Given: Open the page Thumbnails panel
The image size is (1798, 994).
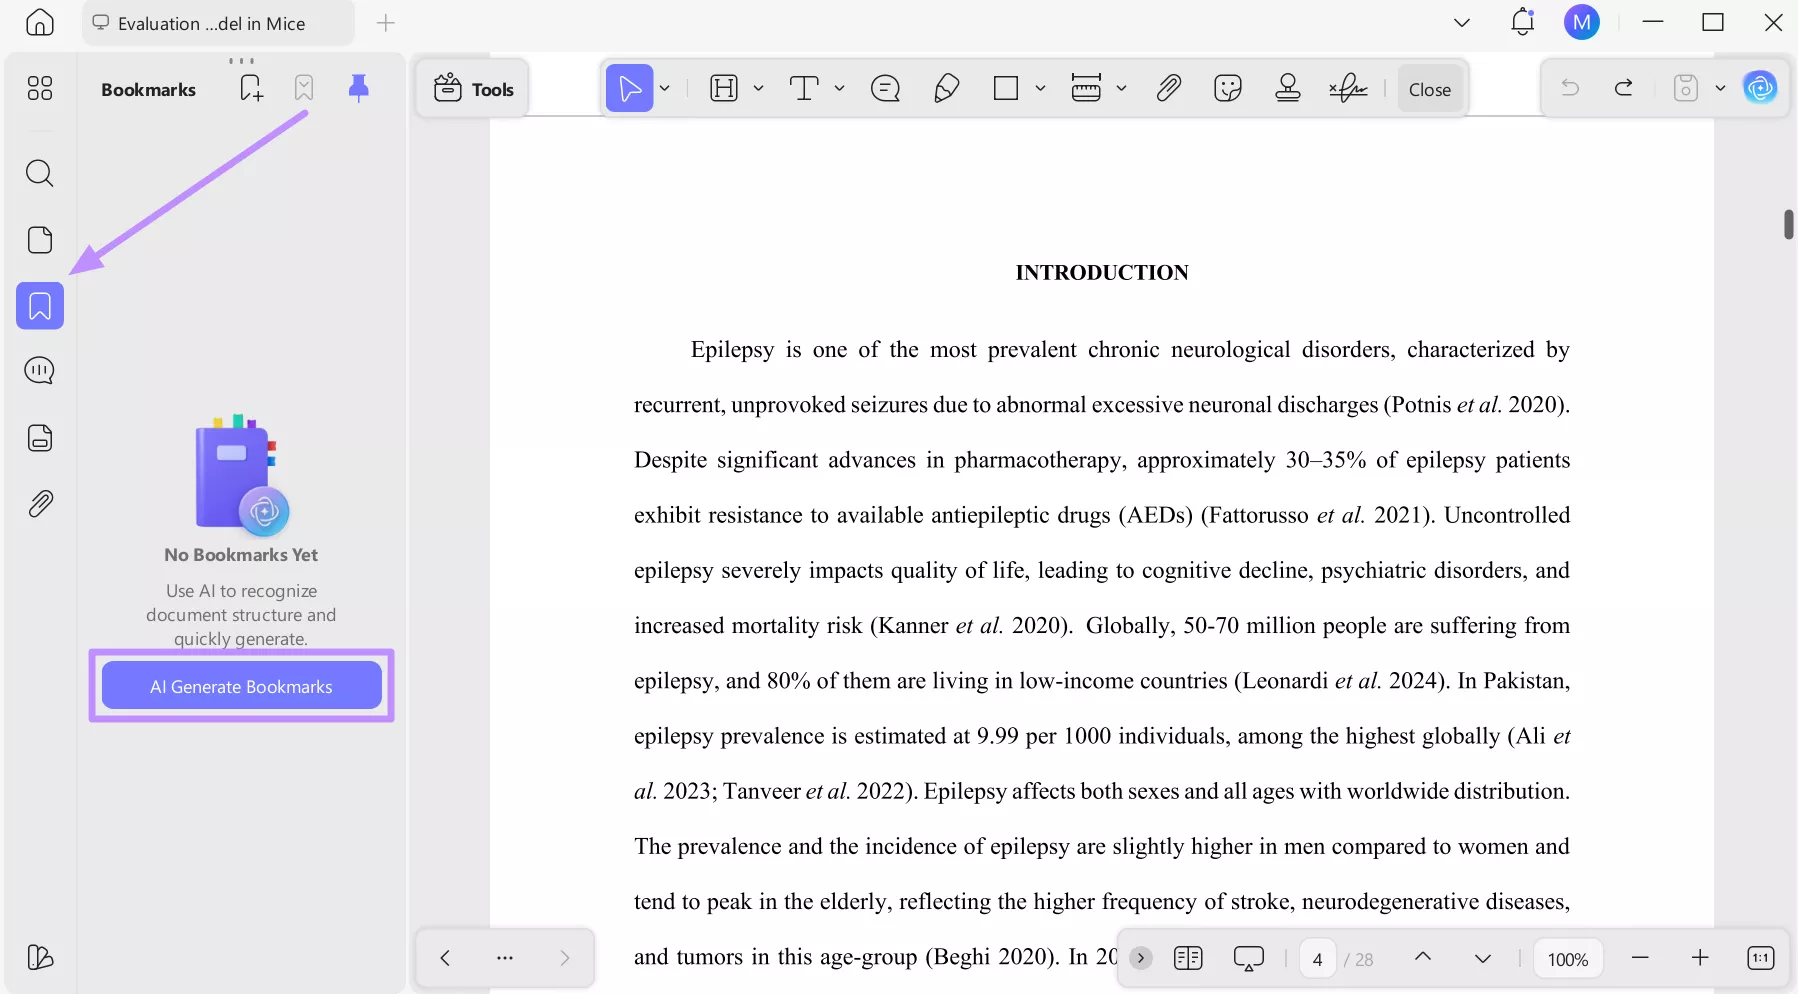Looking at the screenshot, I should pos(40,240).
